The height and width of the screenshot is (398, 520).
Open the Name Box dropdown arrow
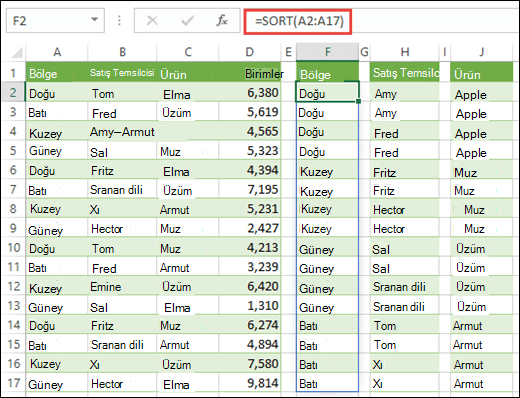pyautogui.click(x=95, y=20)
